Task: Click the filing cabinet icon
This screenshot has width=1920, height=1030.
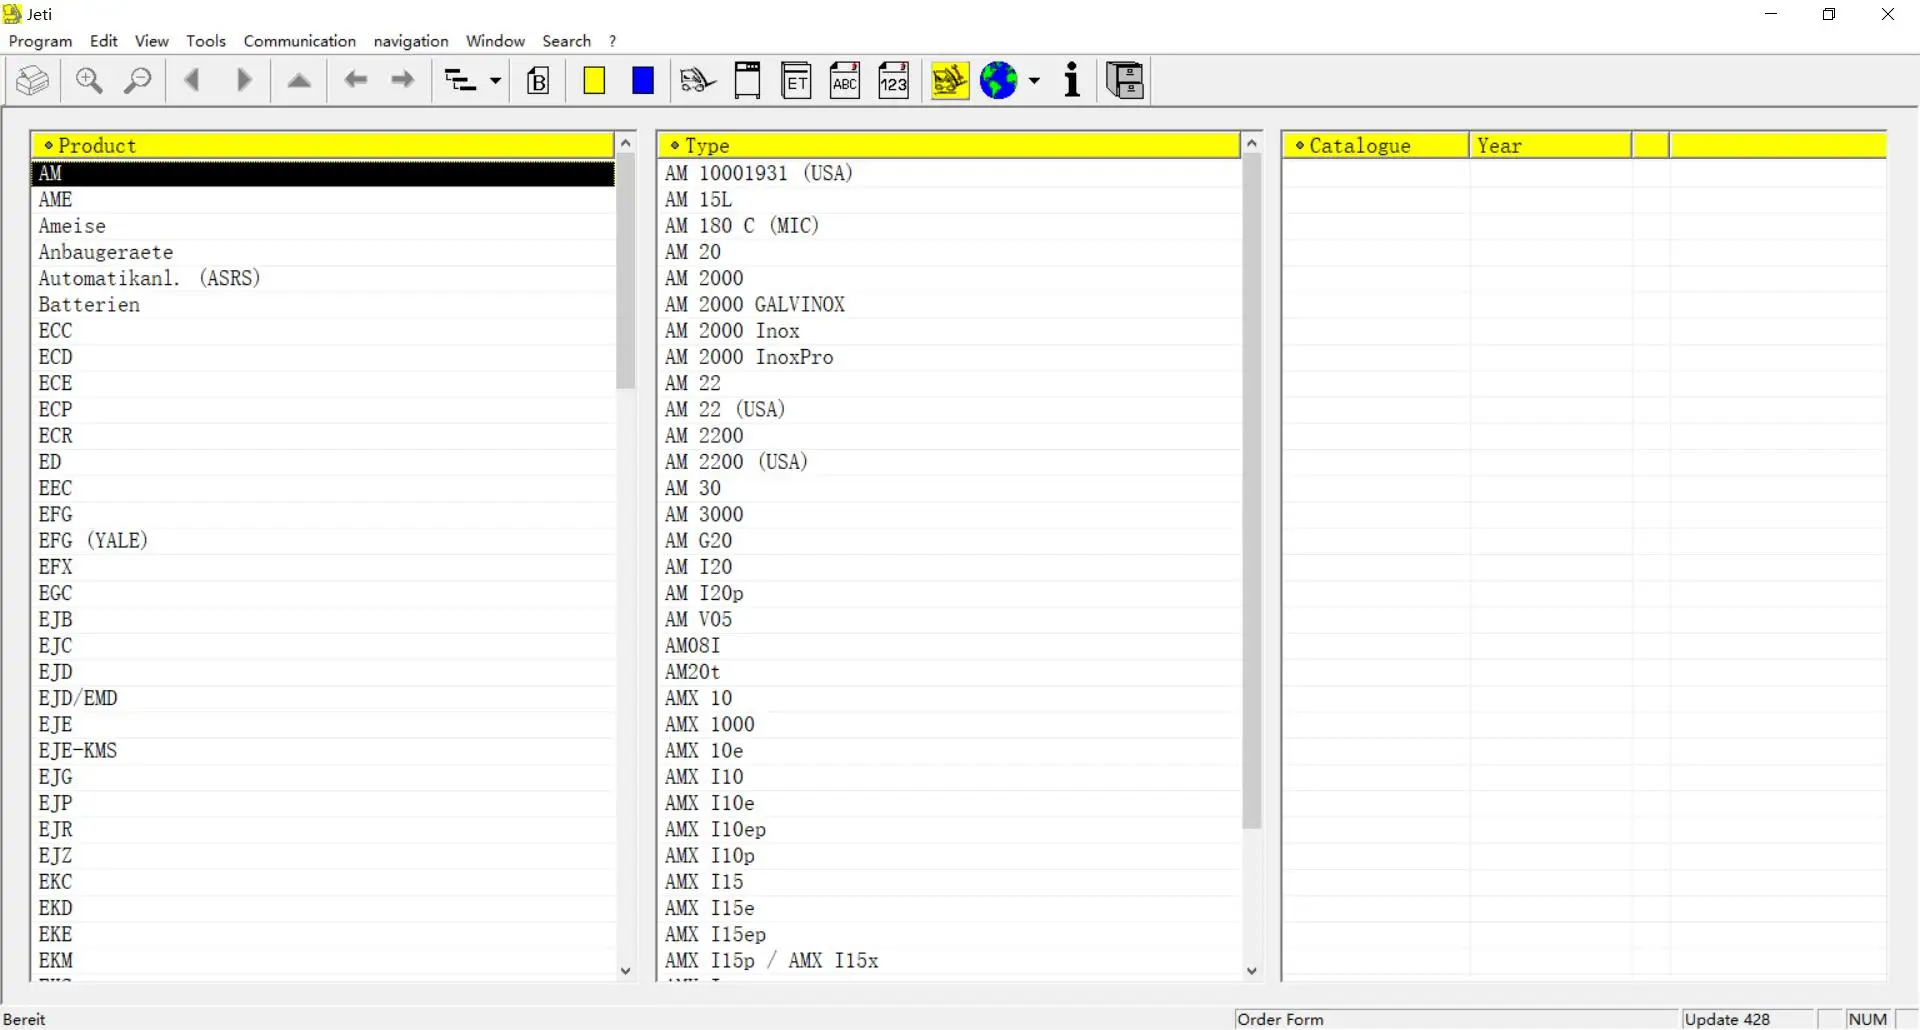Action: [1126, 80]
